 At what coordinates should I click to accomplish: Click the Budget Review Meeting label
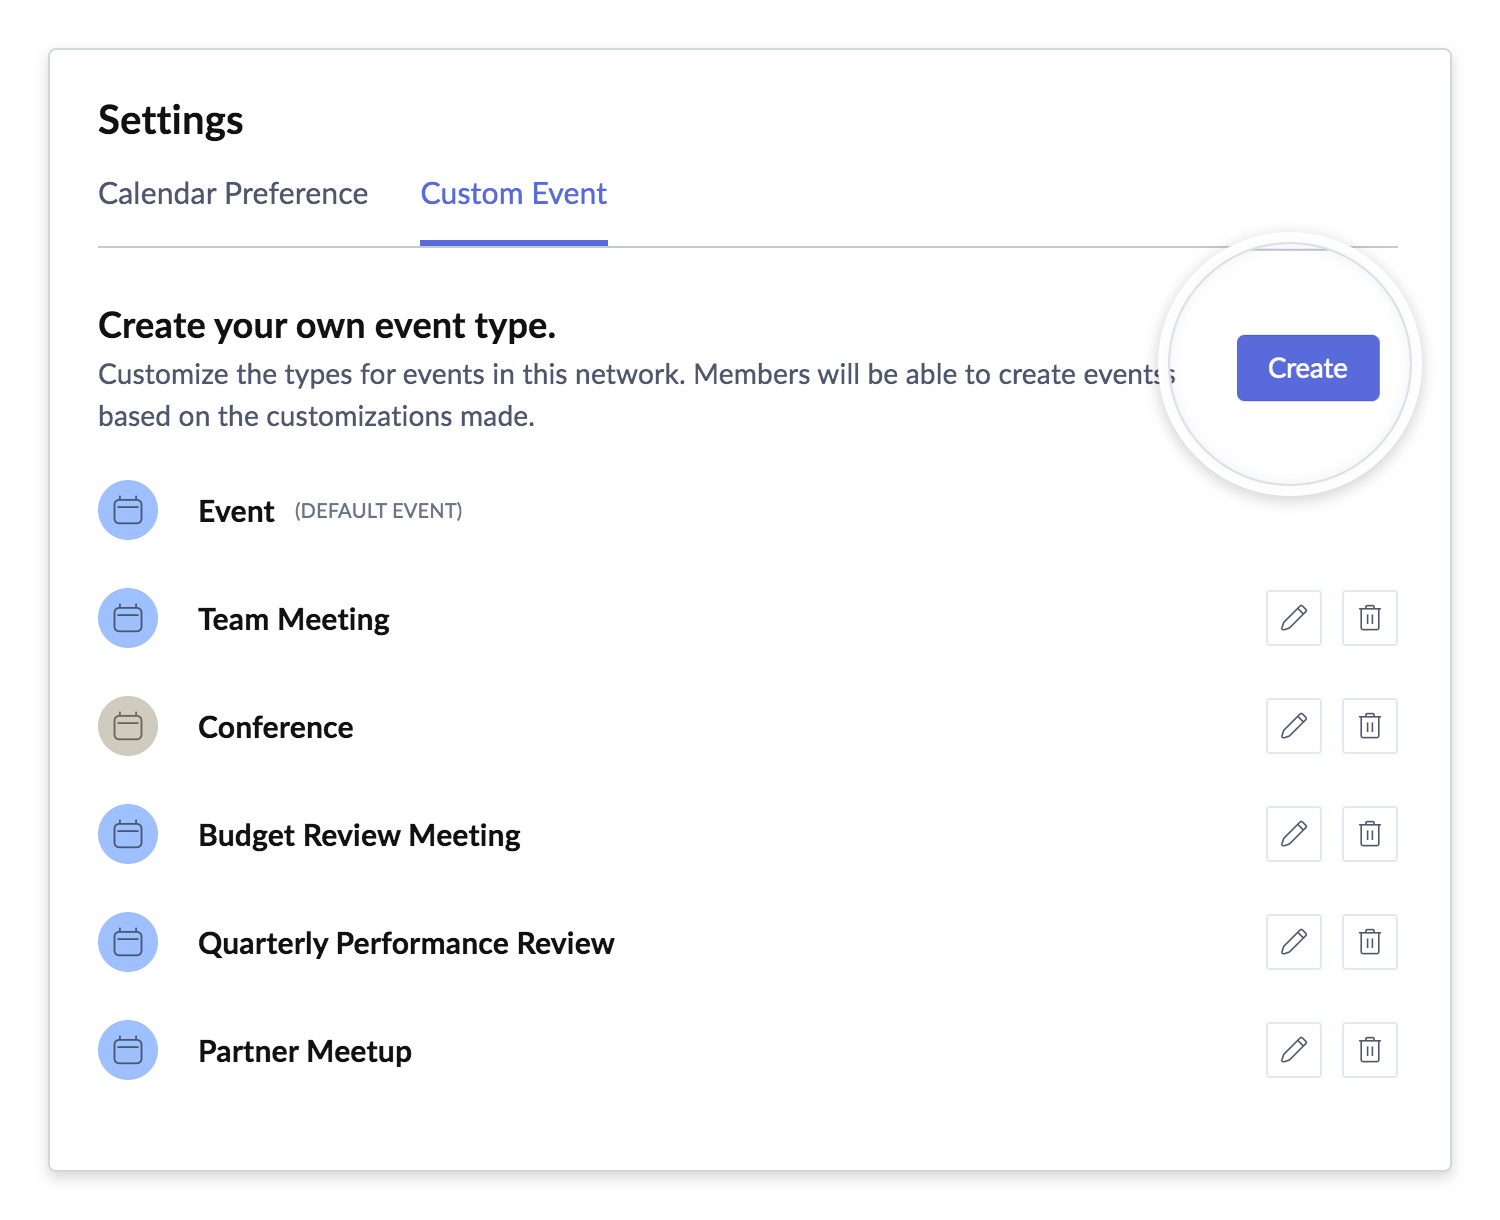pyautogui.click(x=359, y=835)
